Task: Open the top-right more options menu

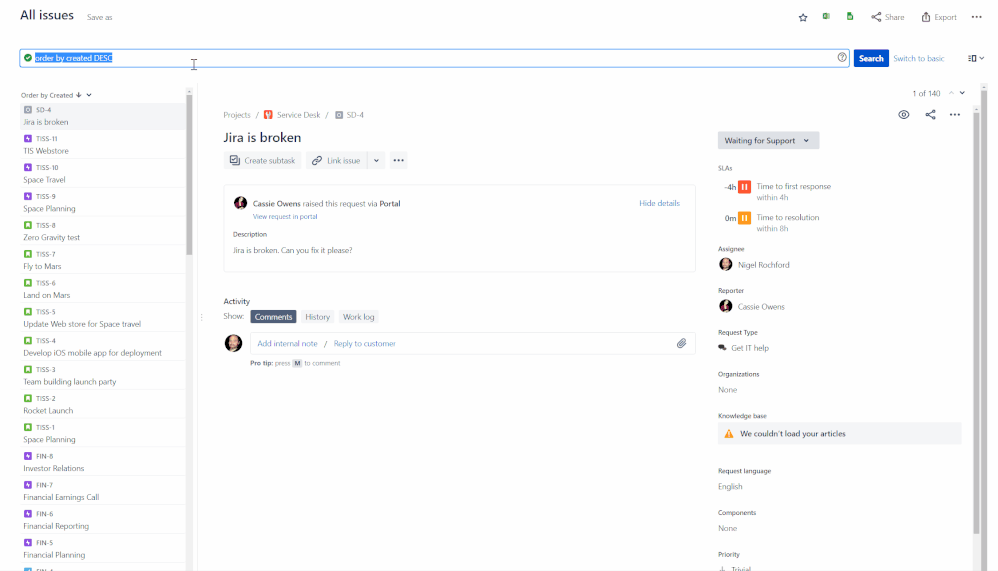Action: pyautogui.click(x=976, y=17)
